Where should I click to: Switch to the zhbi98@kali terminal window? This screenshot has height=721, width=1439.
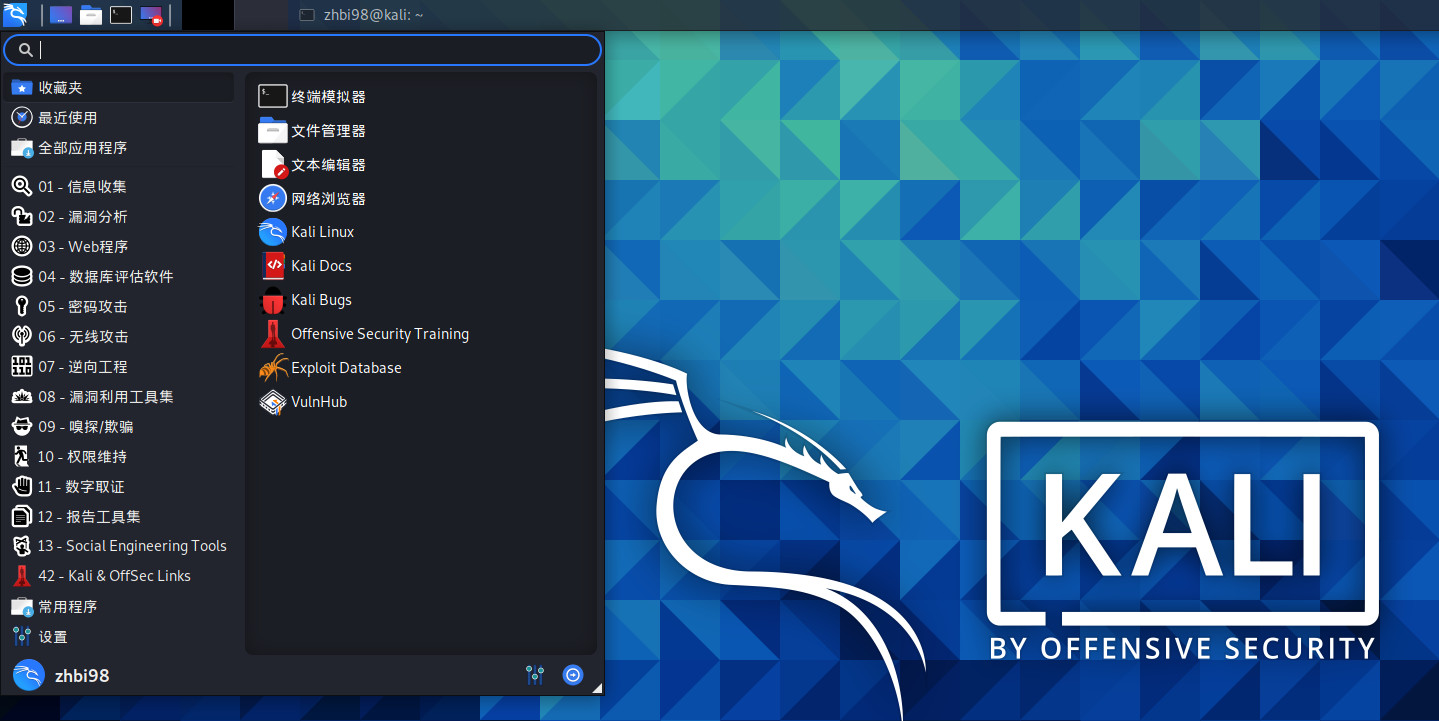tap(361, 15)
